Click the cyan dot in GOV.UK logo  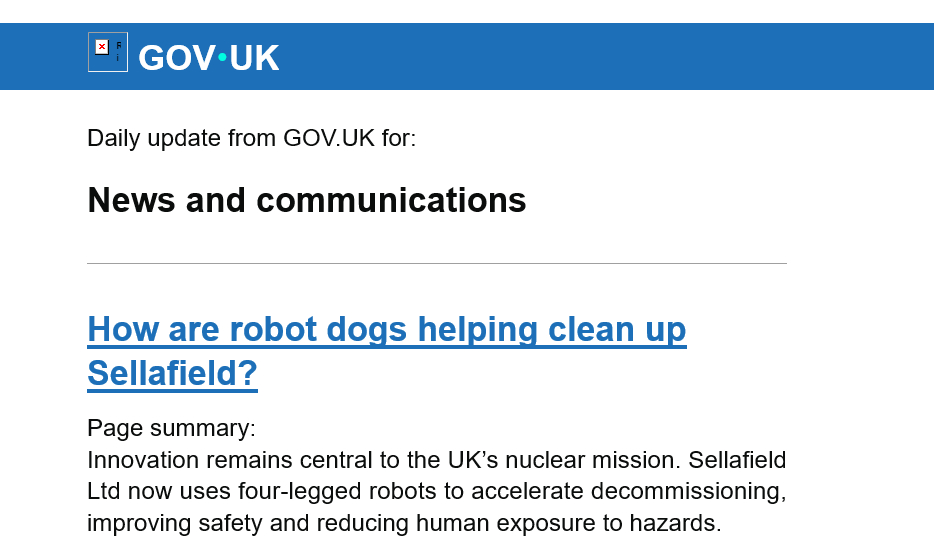(x=222, y=57)
